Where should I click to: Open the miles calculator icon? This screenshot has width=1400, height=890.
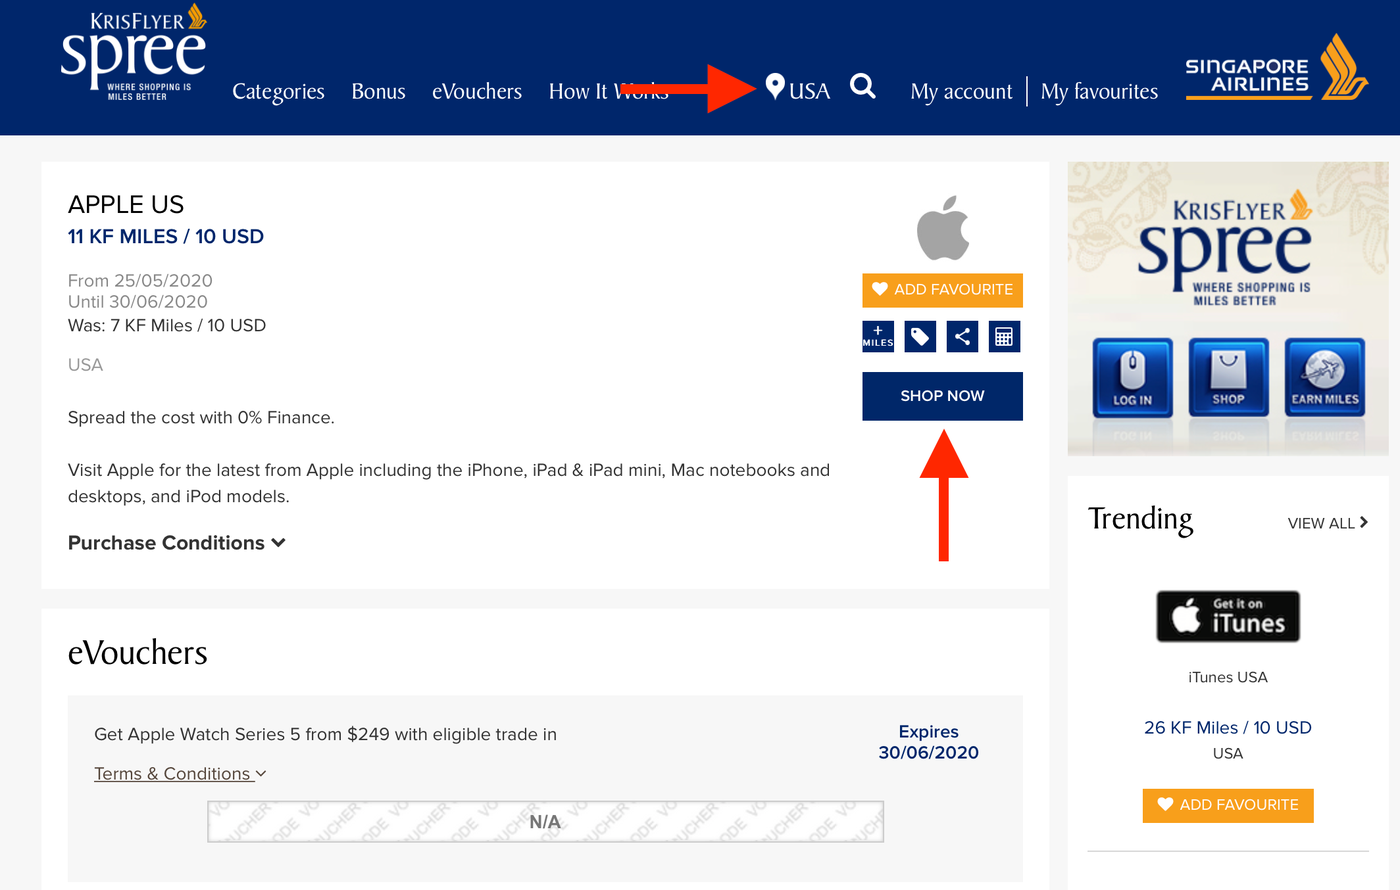pyautogui.click(x=1004, y=337)
